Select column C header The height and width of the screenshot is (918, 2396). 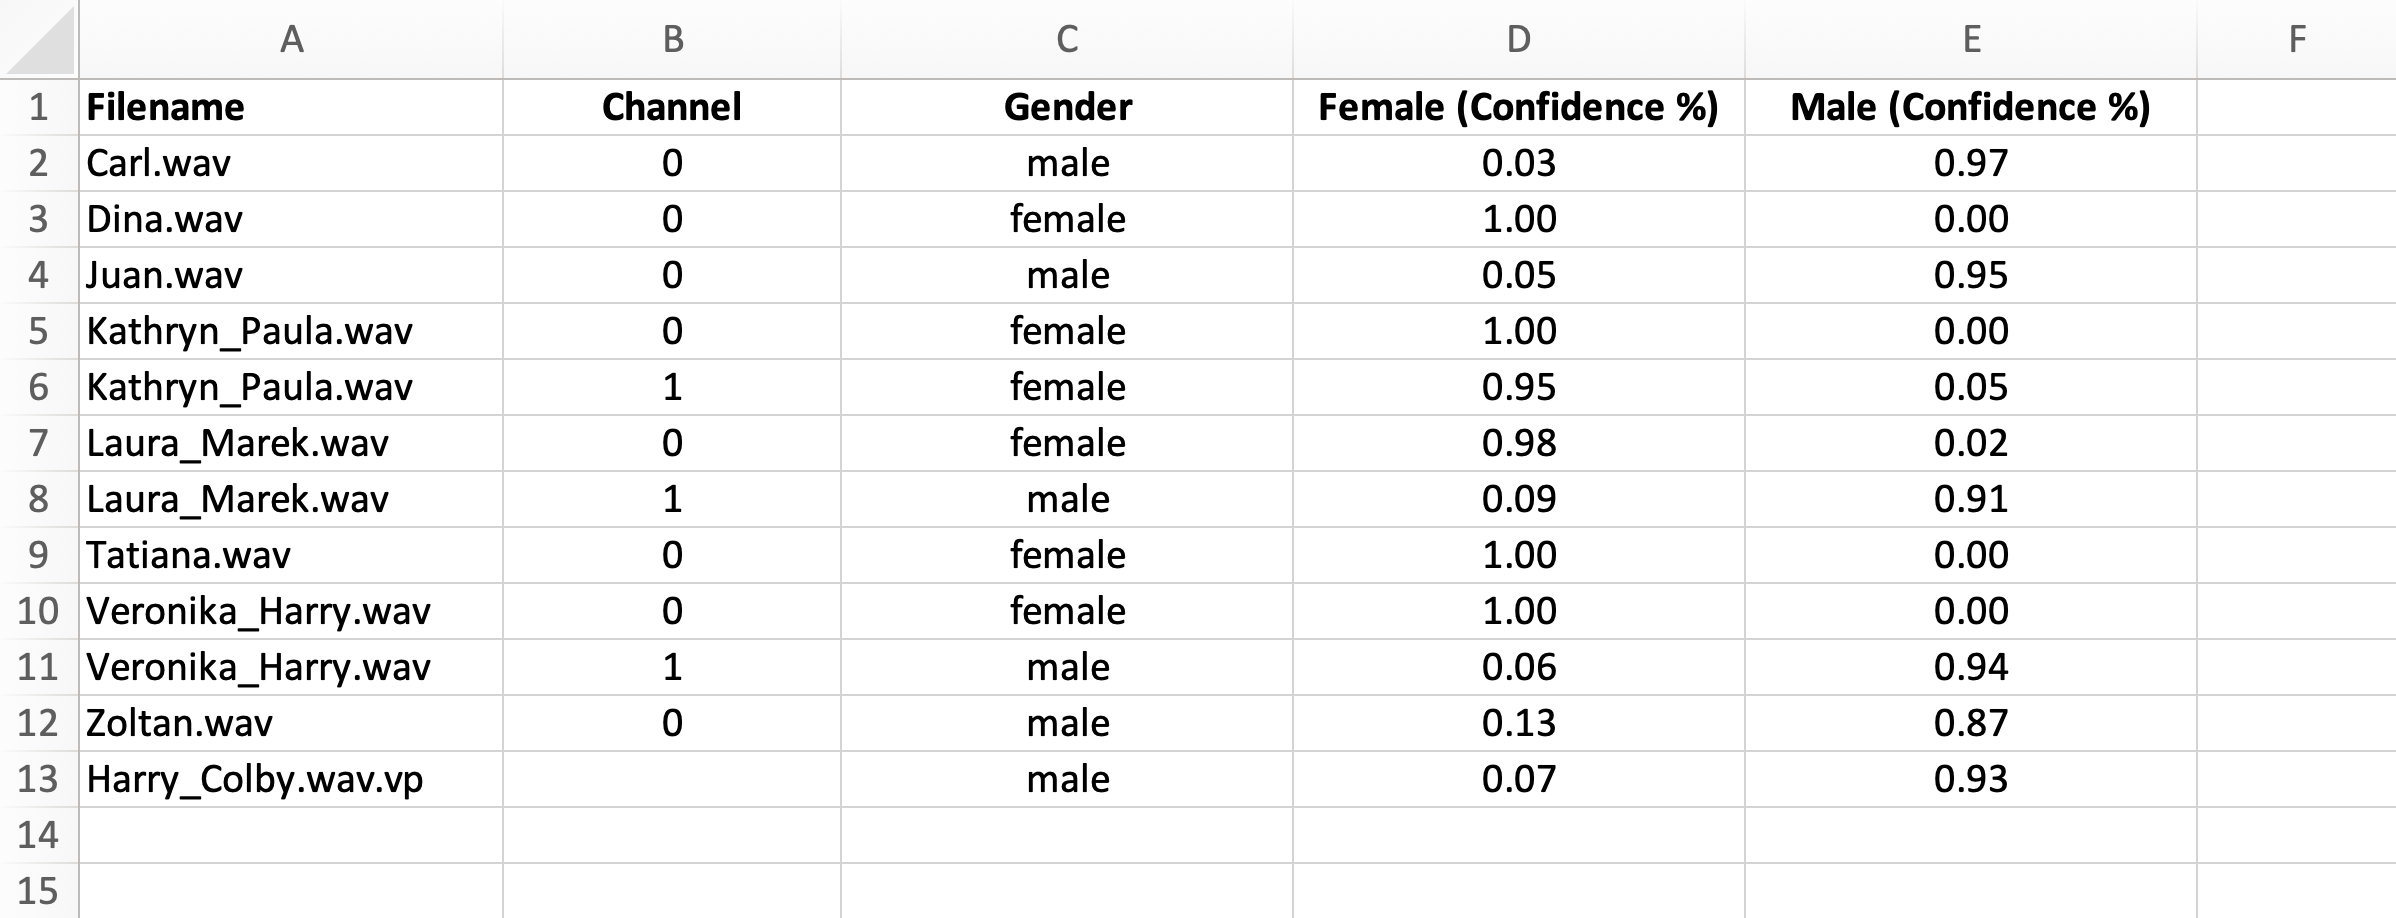coord(1067,39)
